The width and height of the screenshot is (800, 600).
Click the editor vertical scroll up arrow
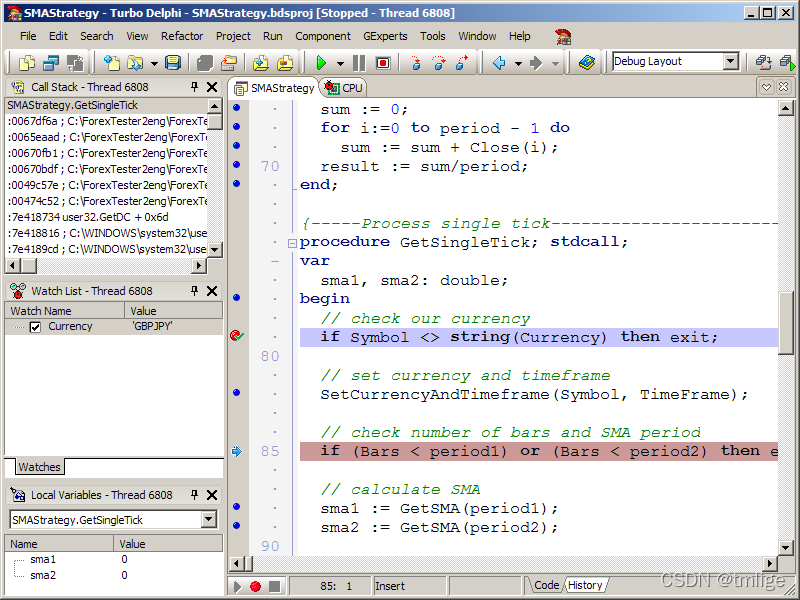785,108
